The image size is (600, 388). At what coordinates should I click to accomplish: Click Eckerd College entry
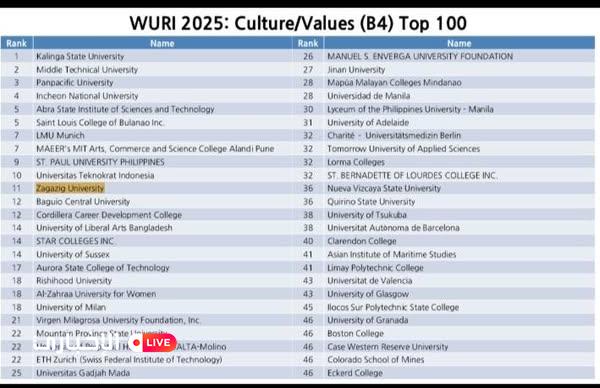355,373
